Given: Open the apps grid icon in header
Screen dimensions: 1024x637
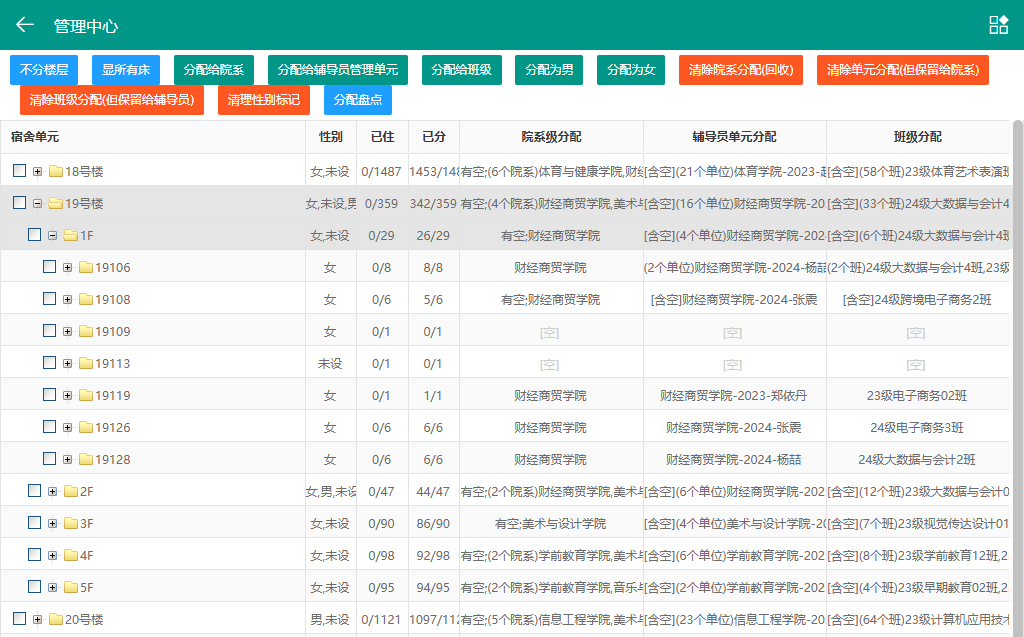Looking at the screenshot, I should click(x=999, y=25).
